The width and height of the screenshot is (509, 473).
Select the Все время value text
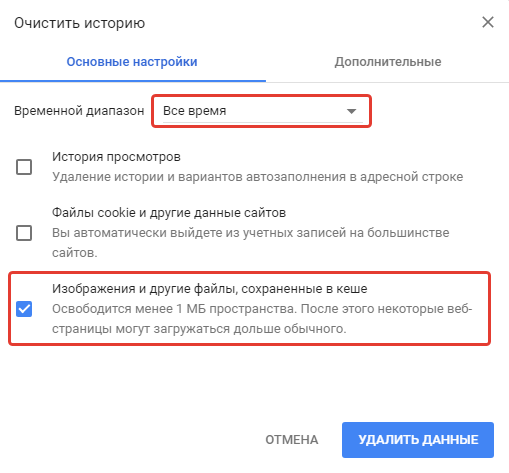pyautogui.click(x=194, y=111)
